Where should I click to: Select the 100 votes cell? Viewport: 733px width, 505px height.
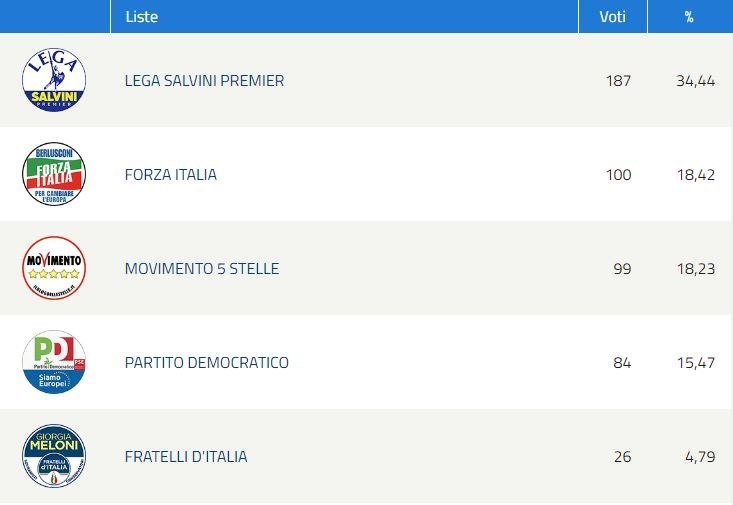[618, 174]
